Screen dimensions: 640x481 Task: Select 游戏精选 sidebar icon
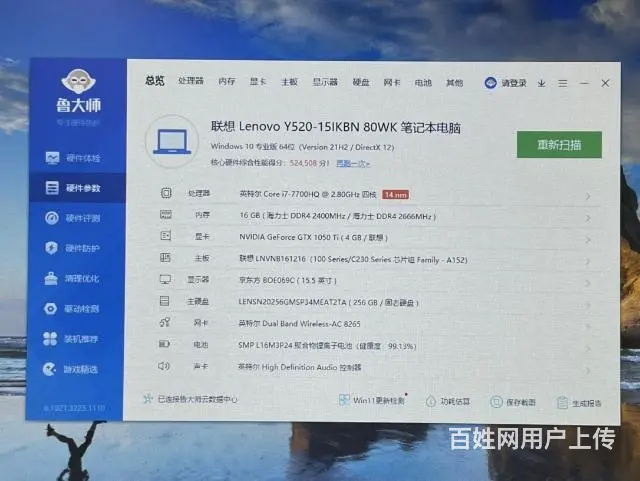(x=52, y=369)
